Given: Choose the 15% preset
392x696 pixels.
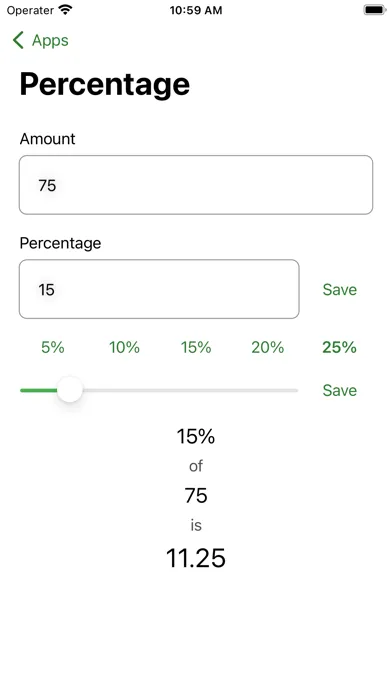Looking at the screenshot, I should tap(196, 347).
